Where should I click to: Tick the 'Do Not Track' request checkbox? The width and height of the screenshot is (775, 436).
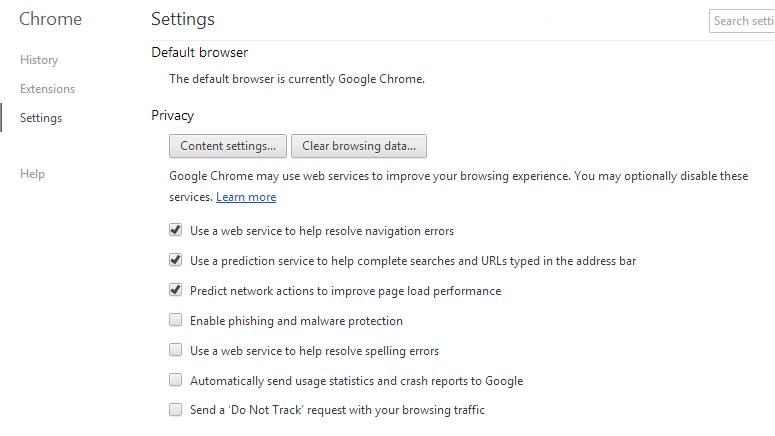pyautogui.click(x=176, y=409)
